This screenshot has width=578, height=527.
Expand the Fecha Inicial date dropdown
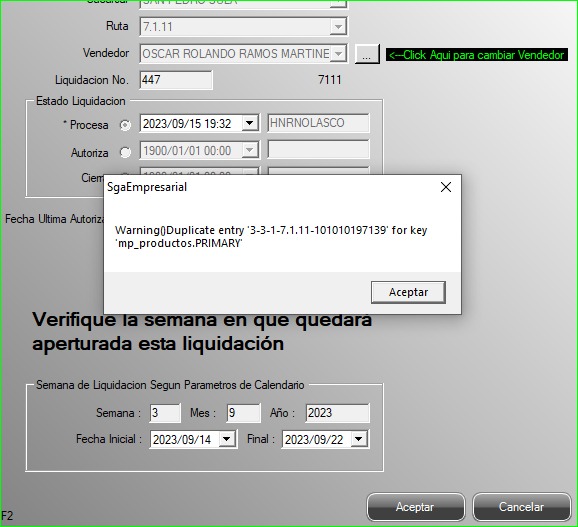point(227,439)
